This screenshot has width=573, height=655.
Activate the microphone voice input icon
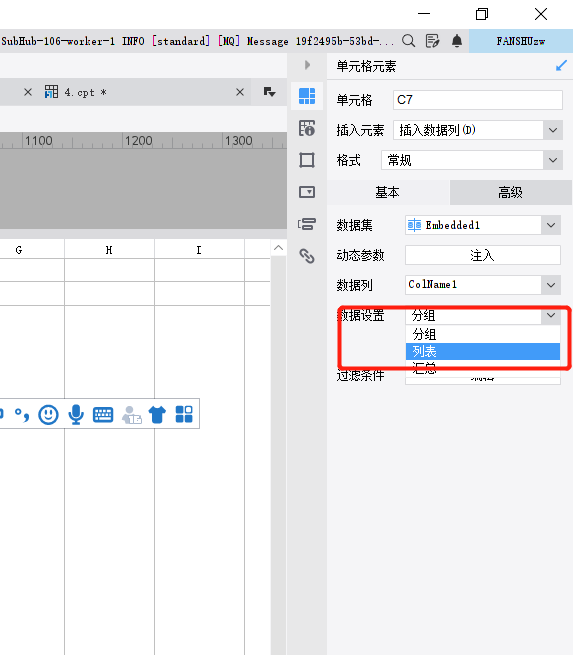(x=76, y=414)
